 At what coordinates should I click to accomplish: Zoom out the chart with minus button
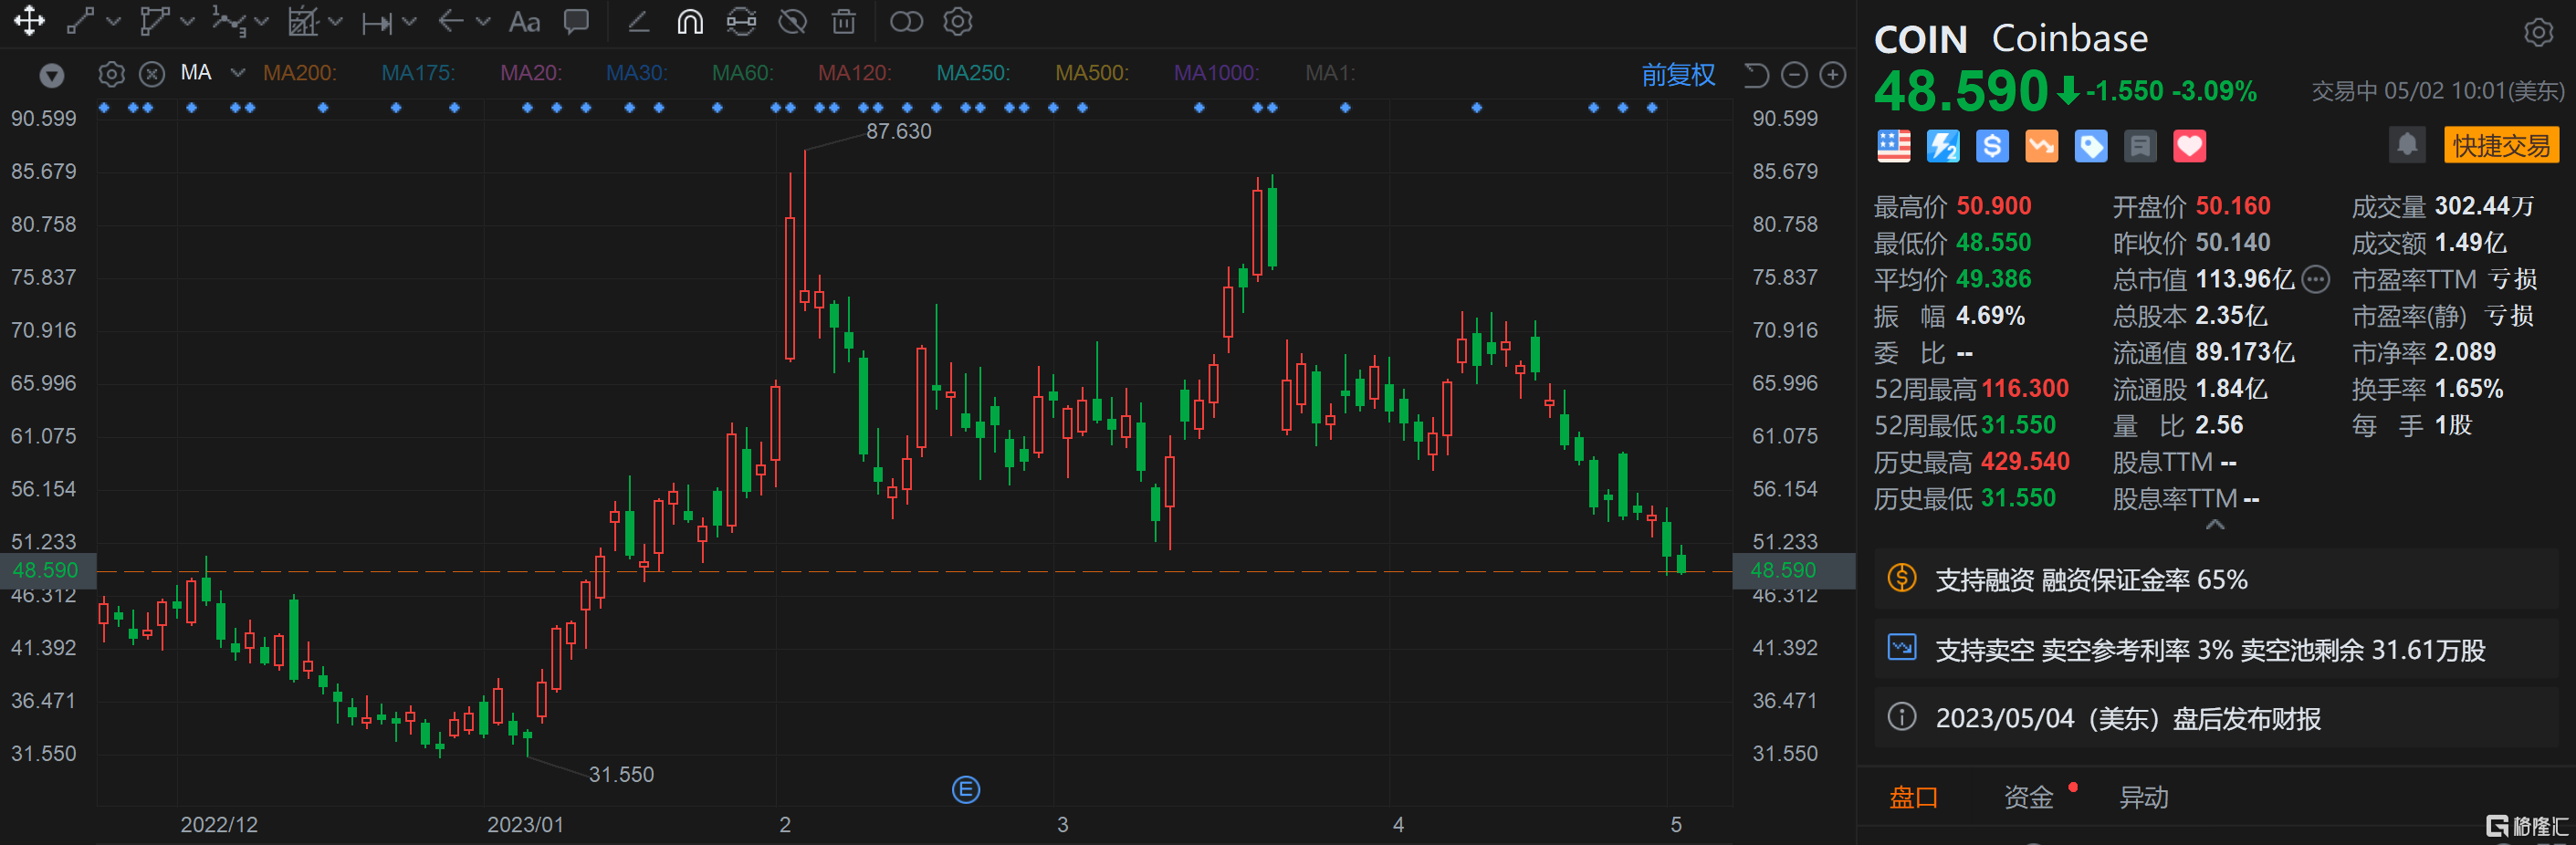pyautogui.click(x=1795, y=75)
